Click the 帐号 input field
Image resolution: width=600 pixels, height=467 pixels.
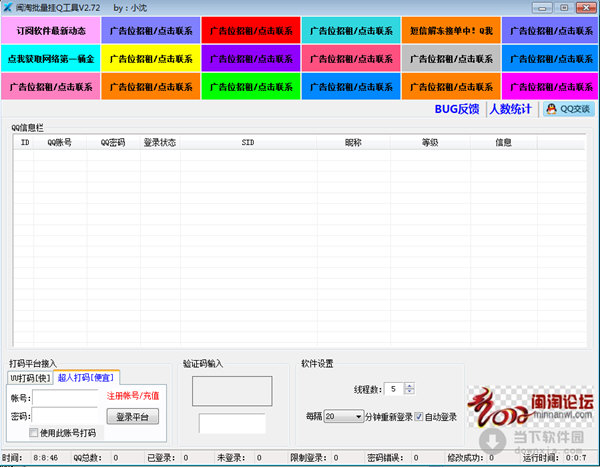click(66, 398)
